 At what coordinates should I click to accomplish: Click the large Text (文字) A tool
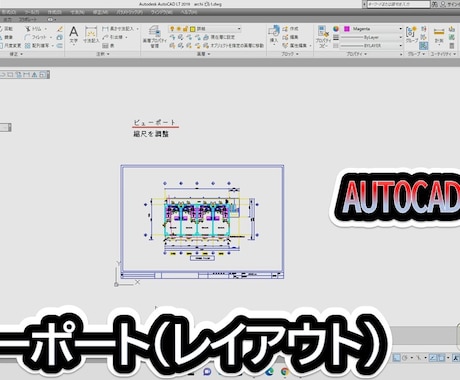click(74, 35)
